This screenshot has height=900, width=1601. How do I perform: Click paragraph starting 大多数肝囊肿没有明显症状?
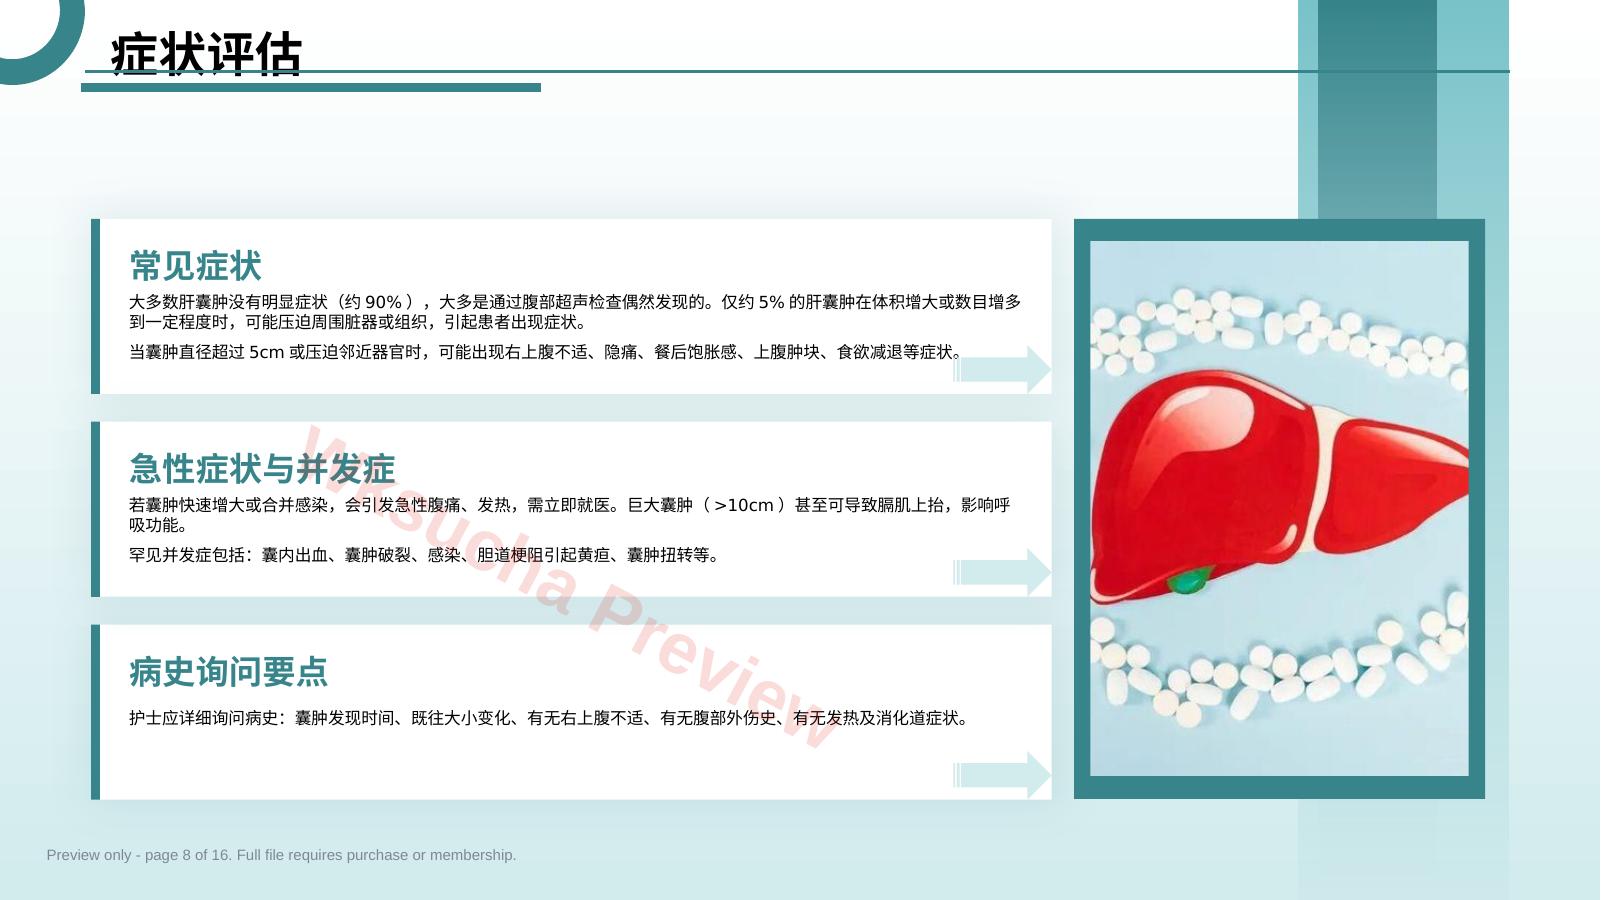(575, 312)
